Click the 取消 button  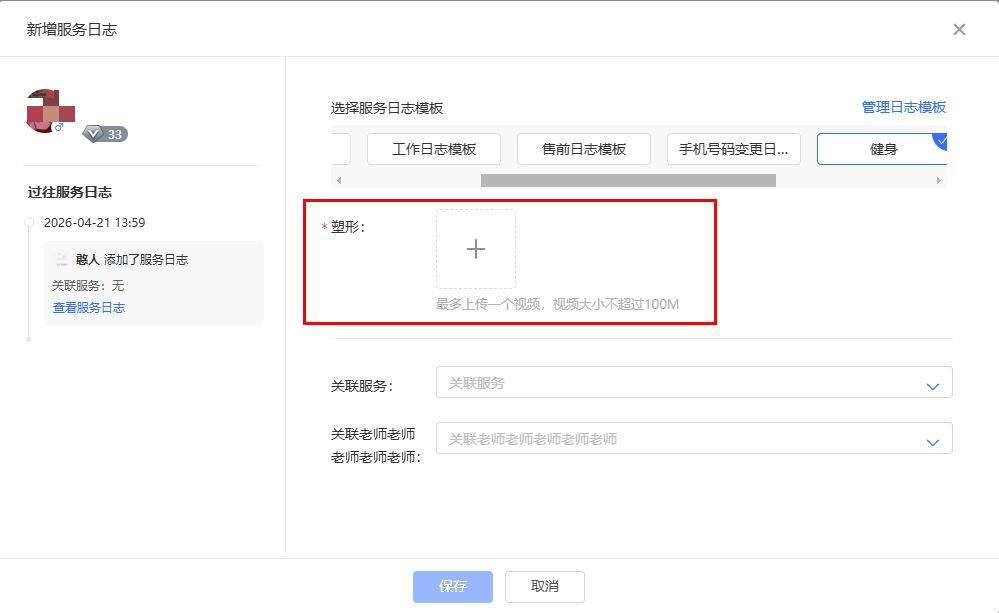(x=545, y=586)
